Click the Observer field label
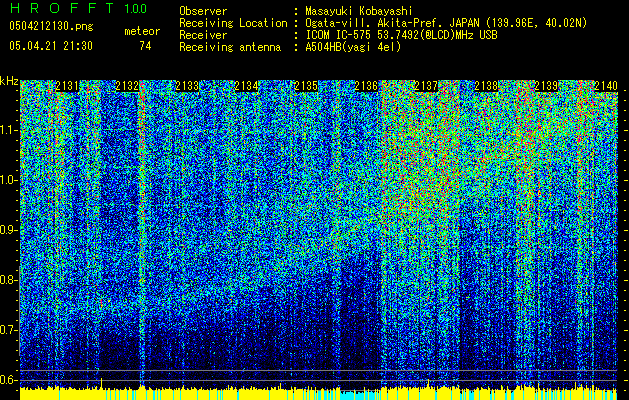The width and height of the screenshot is (629, 400). pos(203,11)
